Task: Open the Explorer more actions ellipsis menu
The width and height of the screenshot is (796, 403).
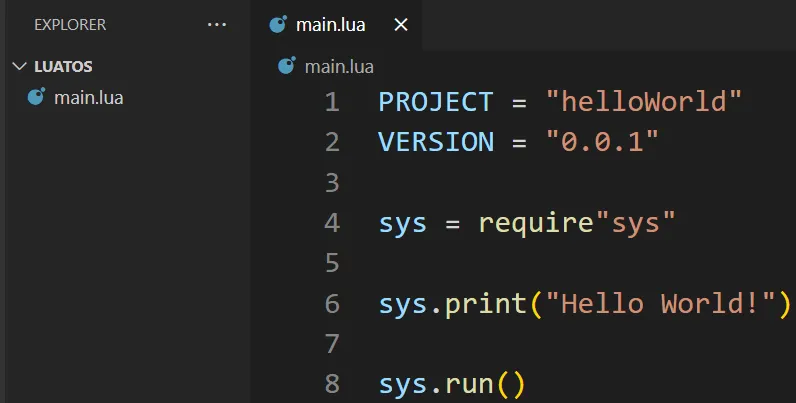Action: [x=217, y=25]
